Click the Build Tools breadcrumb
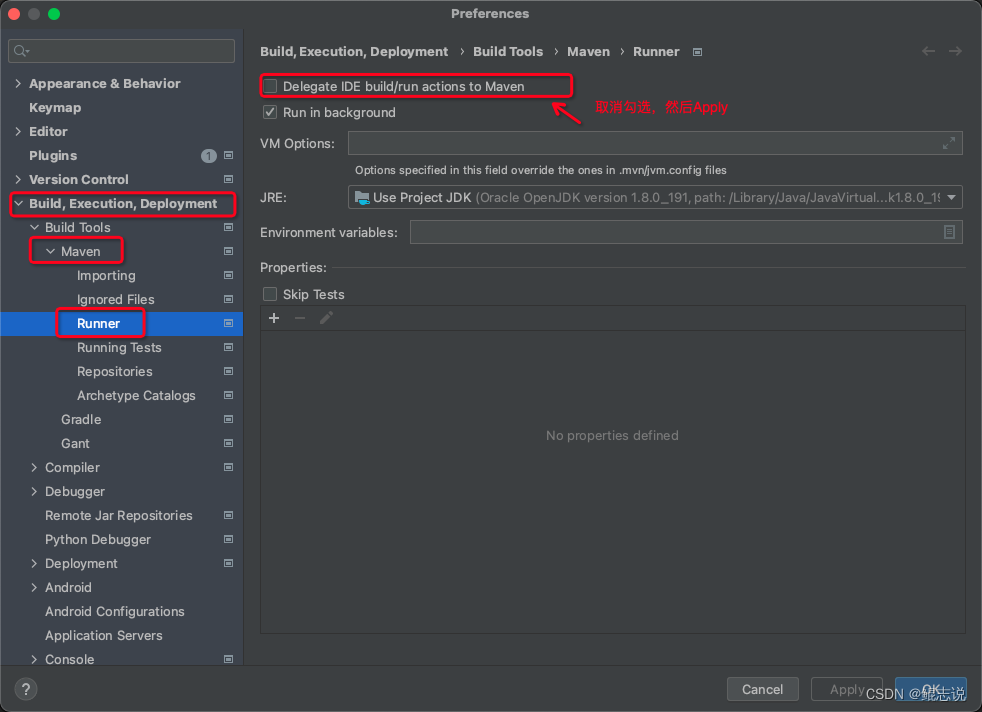Viewport: 982px width, 712px height. pyautogui.click(x=510, y=51)
